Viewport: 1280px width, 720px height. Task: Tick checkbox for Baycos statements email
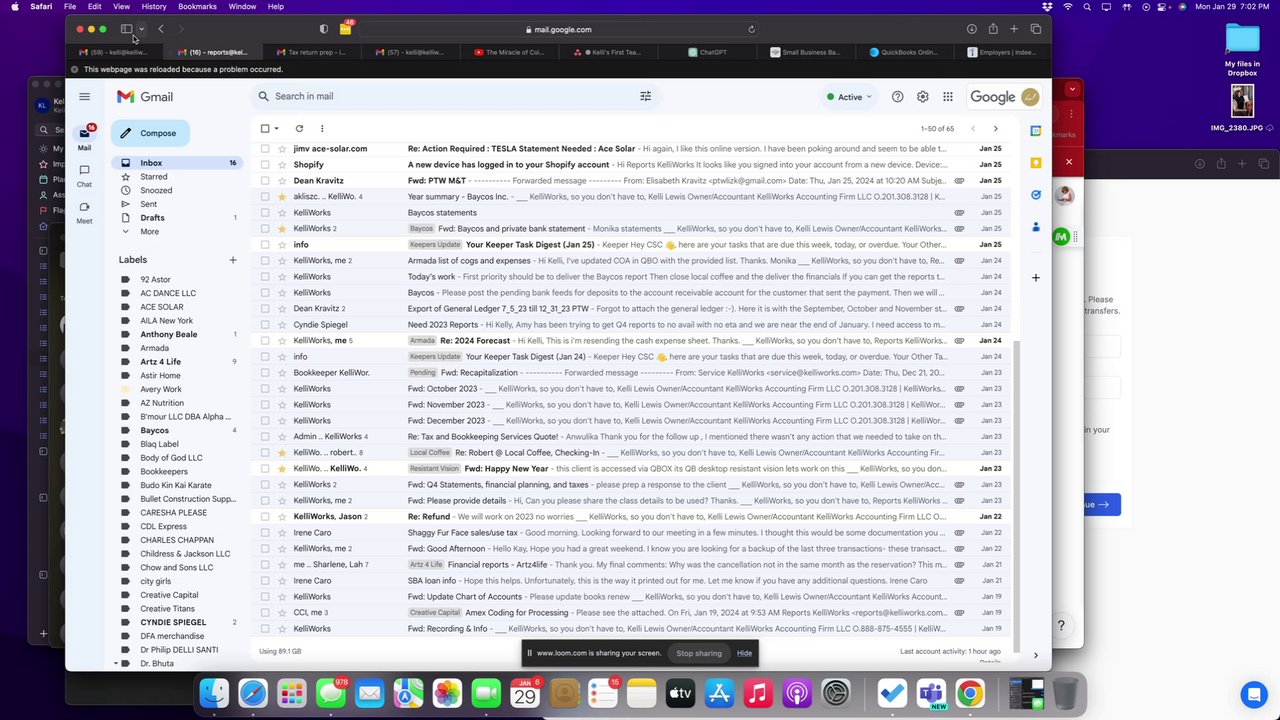[265, 212]
